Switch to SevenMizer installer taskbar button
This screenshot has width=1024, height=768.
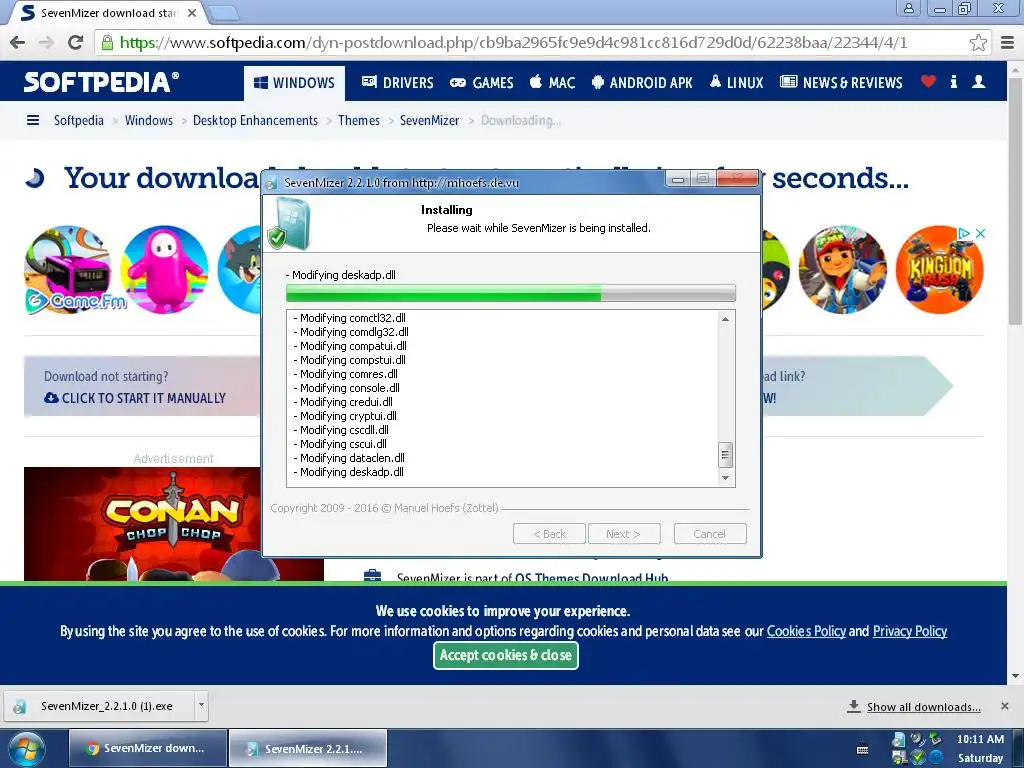click(308, 748)
